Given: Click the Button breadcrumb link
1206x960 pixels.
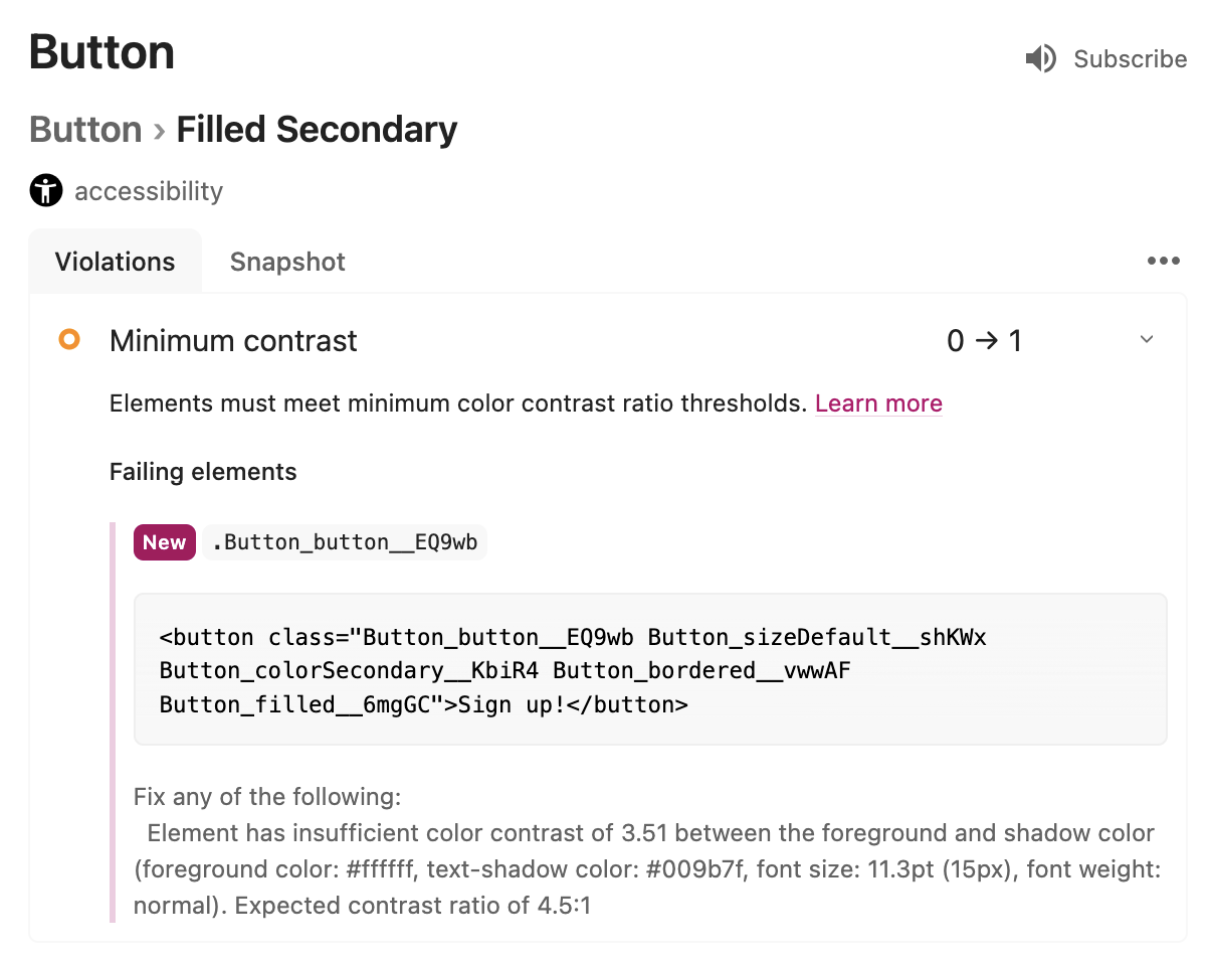Looking at the screenshot, I should (85, 130).
